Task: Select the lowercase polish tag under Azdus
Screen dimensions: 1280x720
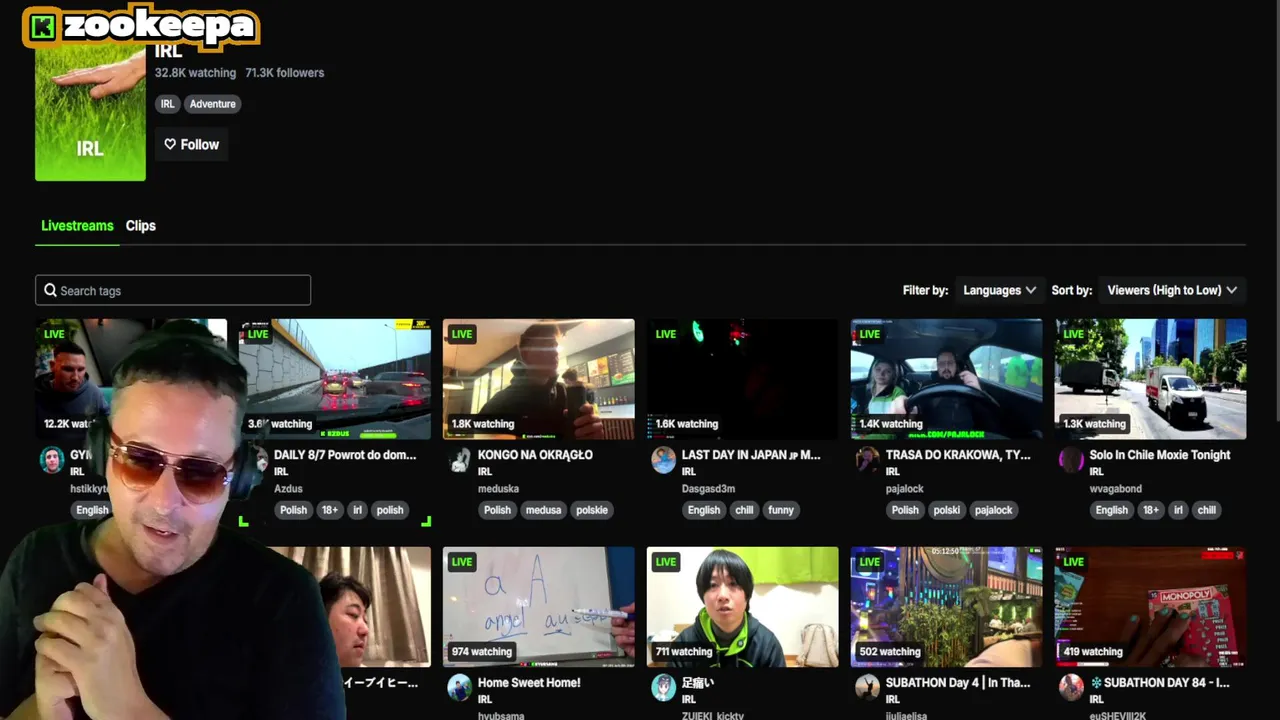Action: click(390, 510)
